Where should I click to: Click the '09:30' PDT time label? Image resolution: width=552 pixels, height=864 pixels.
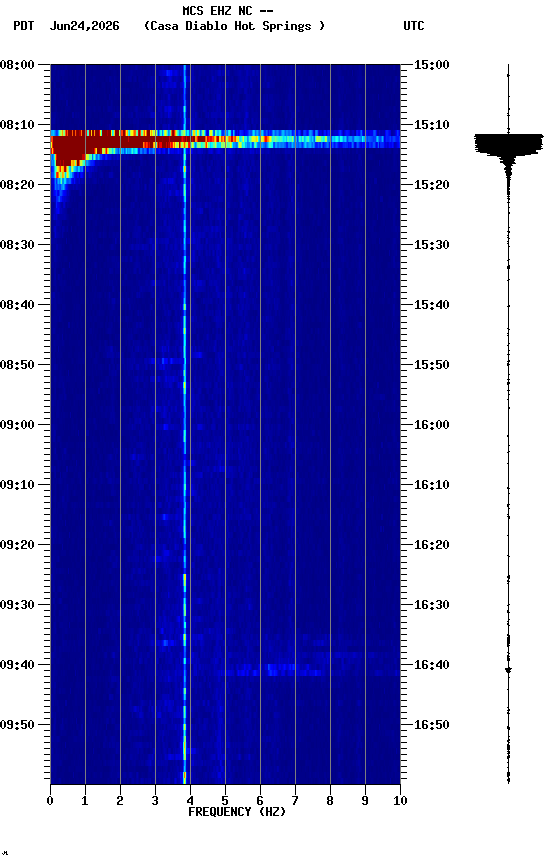[17, 605]
